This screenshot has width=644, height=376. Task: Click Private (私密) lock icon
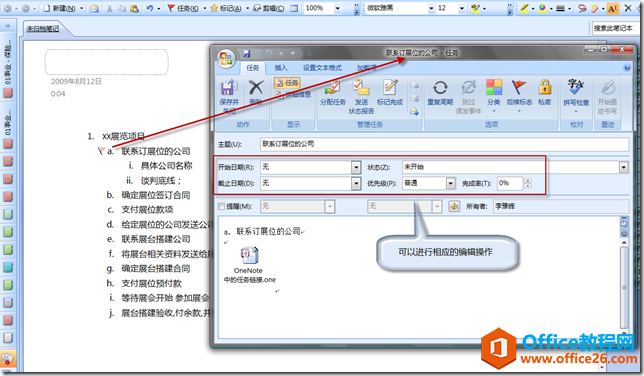click(x=545, y=87)
